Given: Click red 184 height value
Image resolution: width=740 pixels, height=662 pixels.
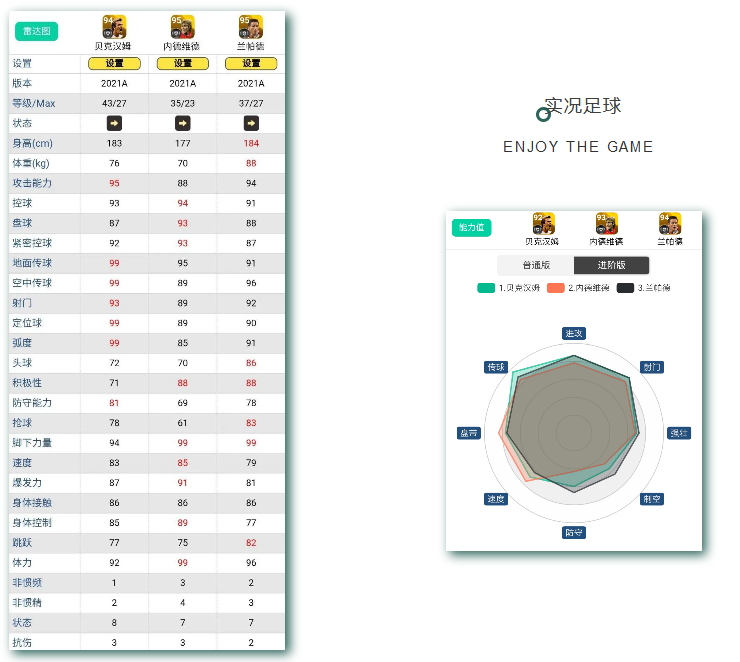Looking at the screenshot, I should point(251,143).
